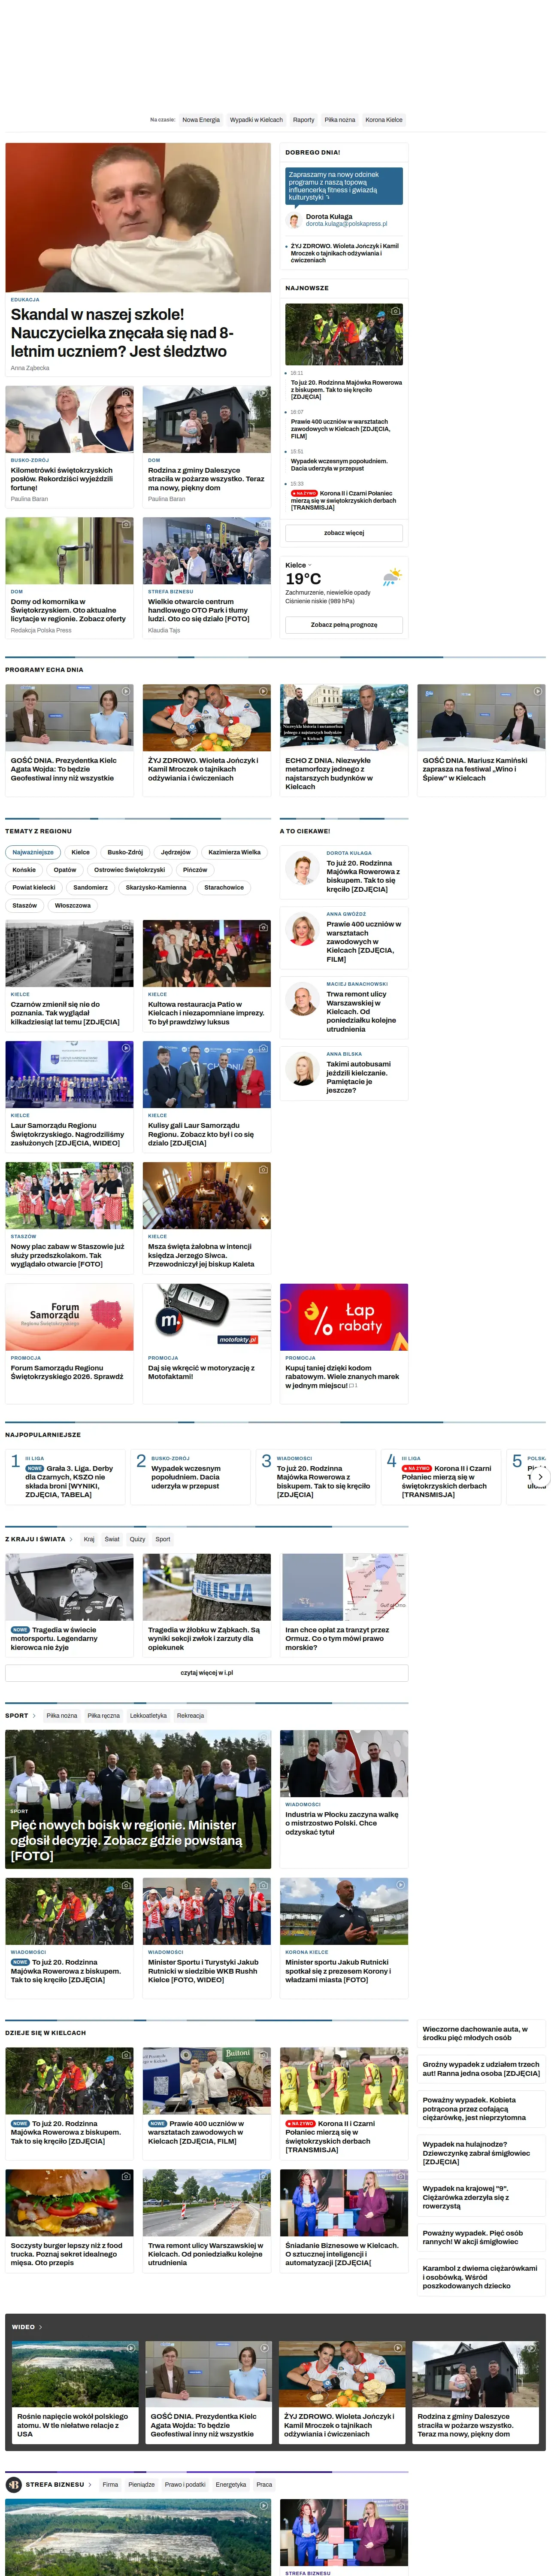Image resolution: width=551 pixels, height=2576 pixels.
Task: Click the blue program announcement box in Dobrego Dnia
Action: [344, 186]
